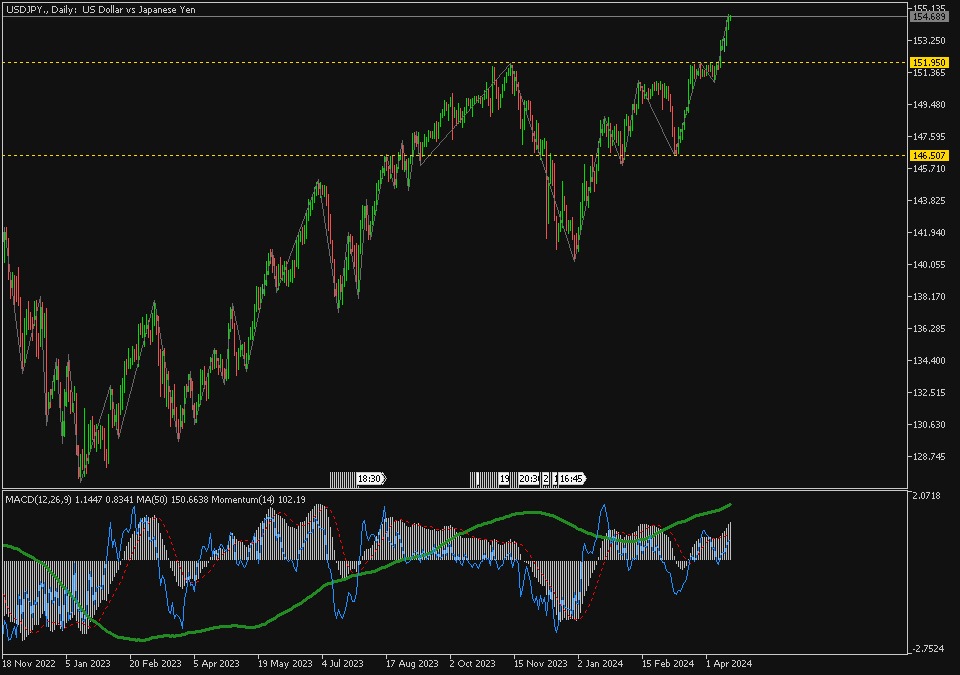The width and height of the screenshot is (960, 675).
Task: Click the 16:45 economic event marker
Action: [x=572, y=478]
